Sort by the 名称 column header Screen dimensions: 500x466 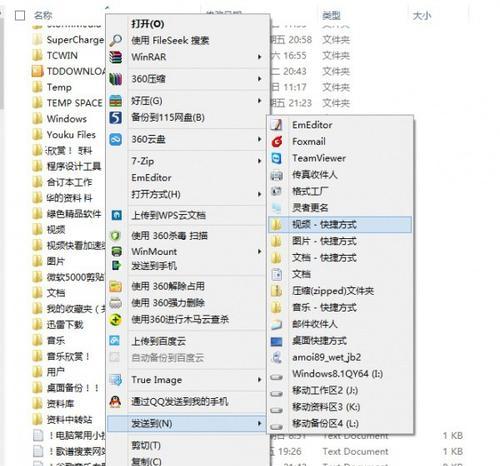tap(43, 15)
